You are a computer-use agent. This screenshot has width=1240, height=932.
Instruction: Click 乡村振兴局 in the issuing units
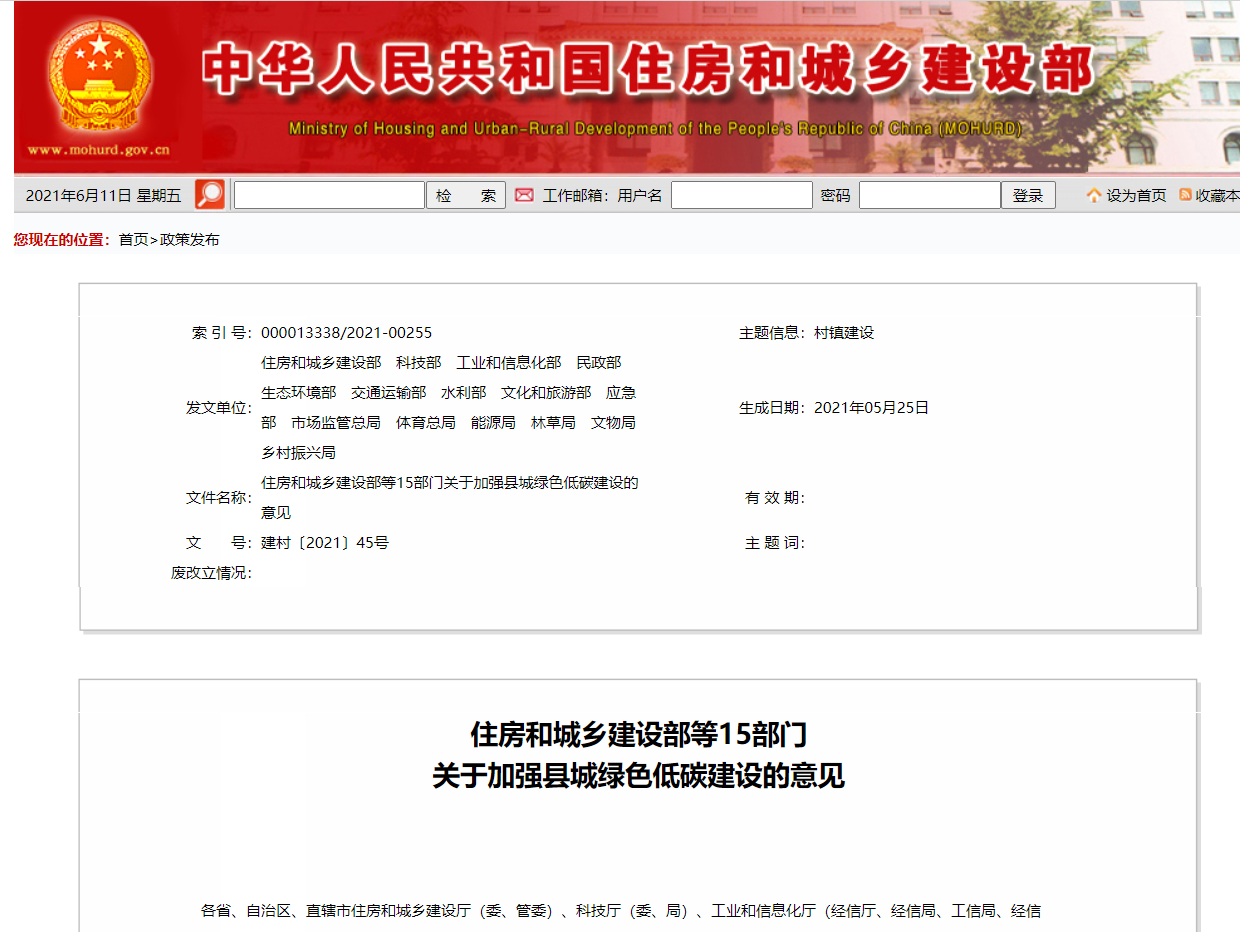[298, 453]
